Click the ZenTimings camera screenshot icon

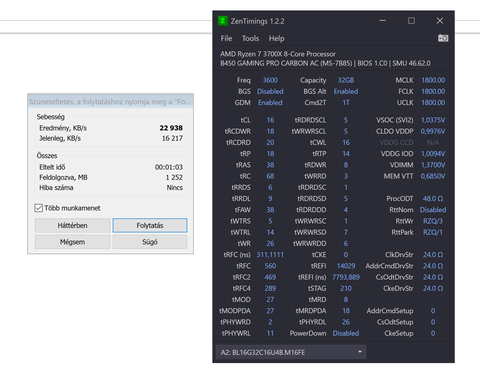point(443,38)
